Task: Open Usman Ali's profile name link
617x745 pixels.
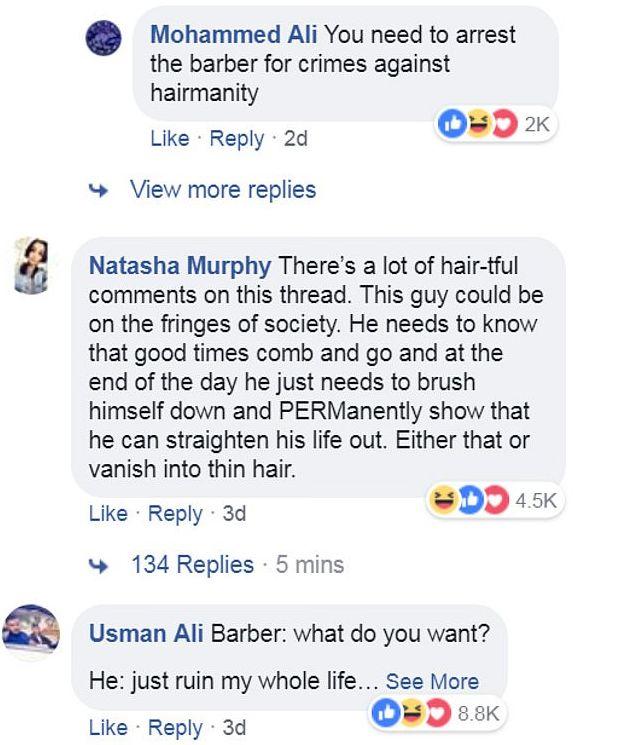Action: [x=143, y=634]
